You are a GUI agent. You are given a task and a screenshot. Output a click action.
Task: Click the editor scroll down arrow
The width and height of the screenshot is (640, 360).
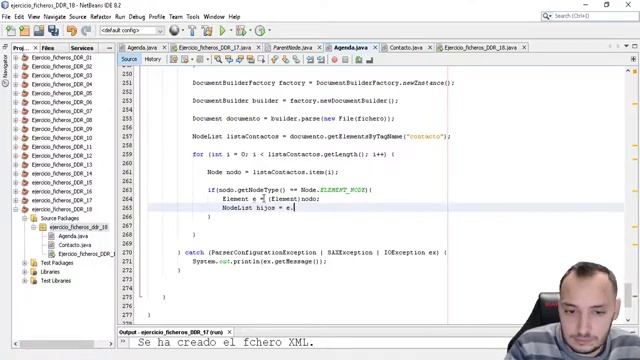click(628, 320)
